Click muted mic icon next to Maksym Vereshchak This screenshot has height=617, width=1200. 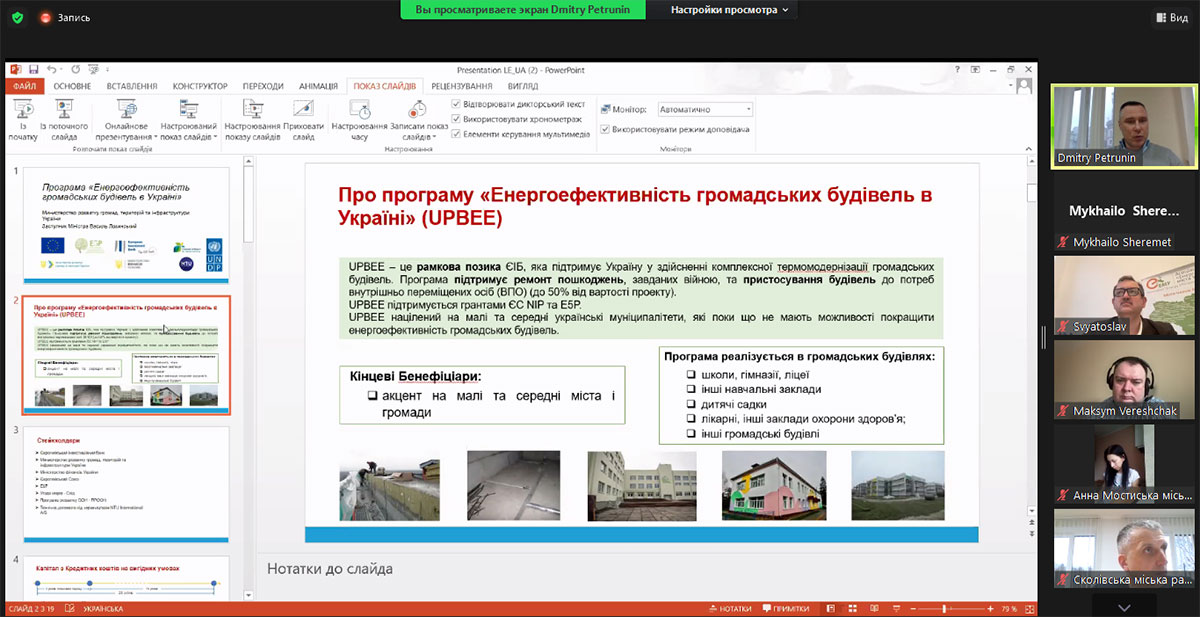[1062, 411]
